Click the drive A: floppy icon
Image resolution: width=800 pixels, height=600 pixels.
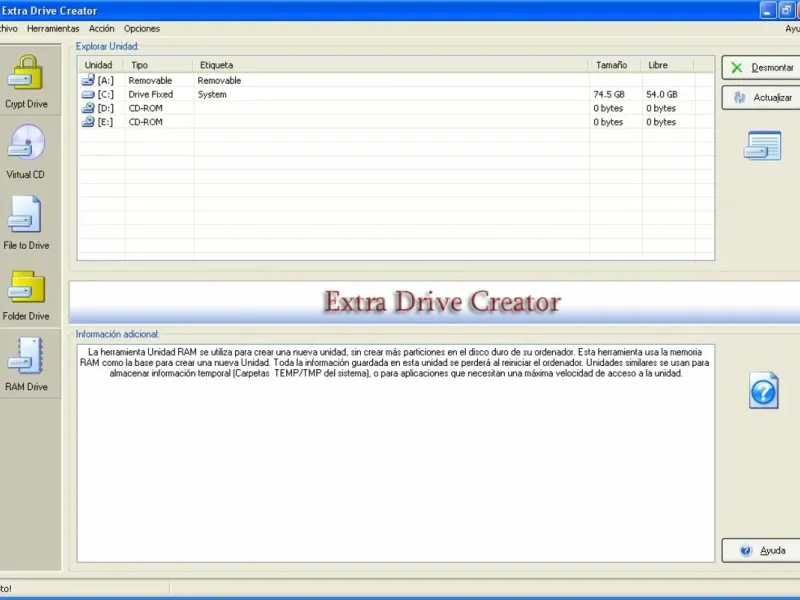pos(88,80)
